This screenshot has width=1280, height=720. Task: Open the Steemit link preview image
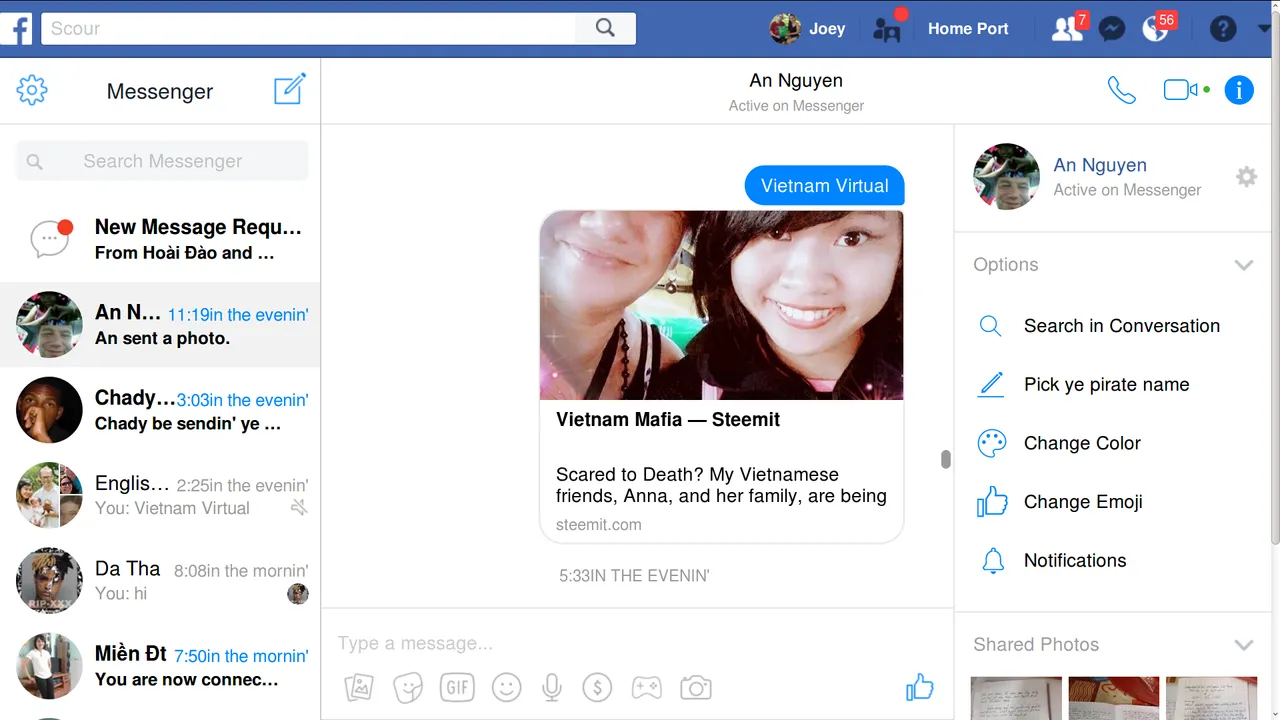[721, 305]
